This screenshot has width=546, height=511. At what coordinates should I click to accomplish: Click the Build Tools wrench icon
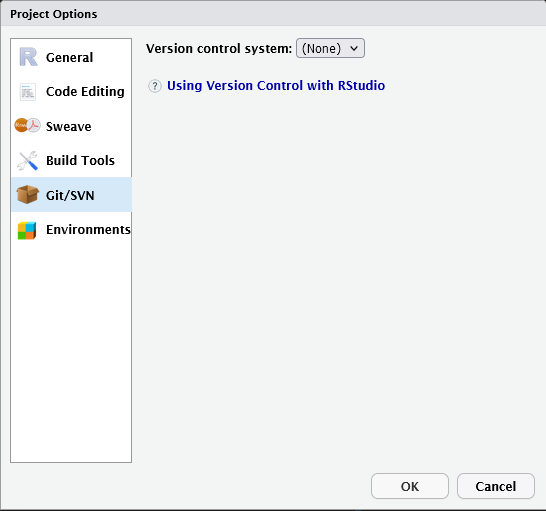coord(28,161)
